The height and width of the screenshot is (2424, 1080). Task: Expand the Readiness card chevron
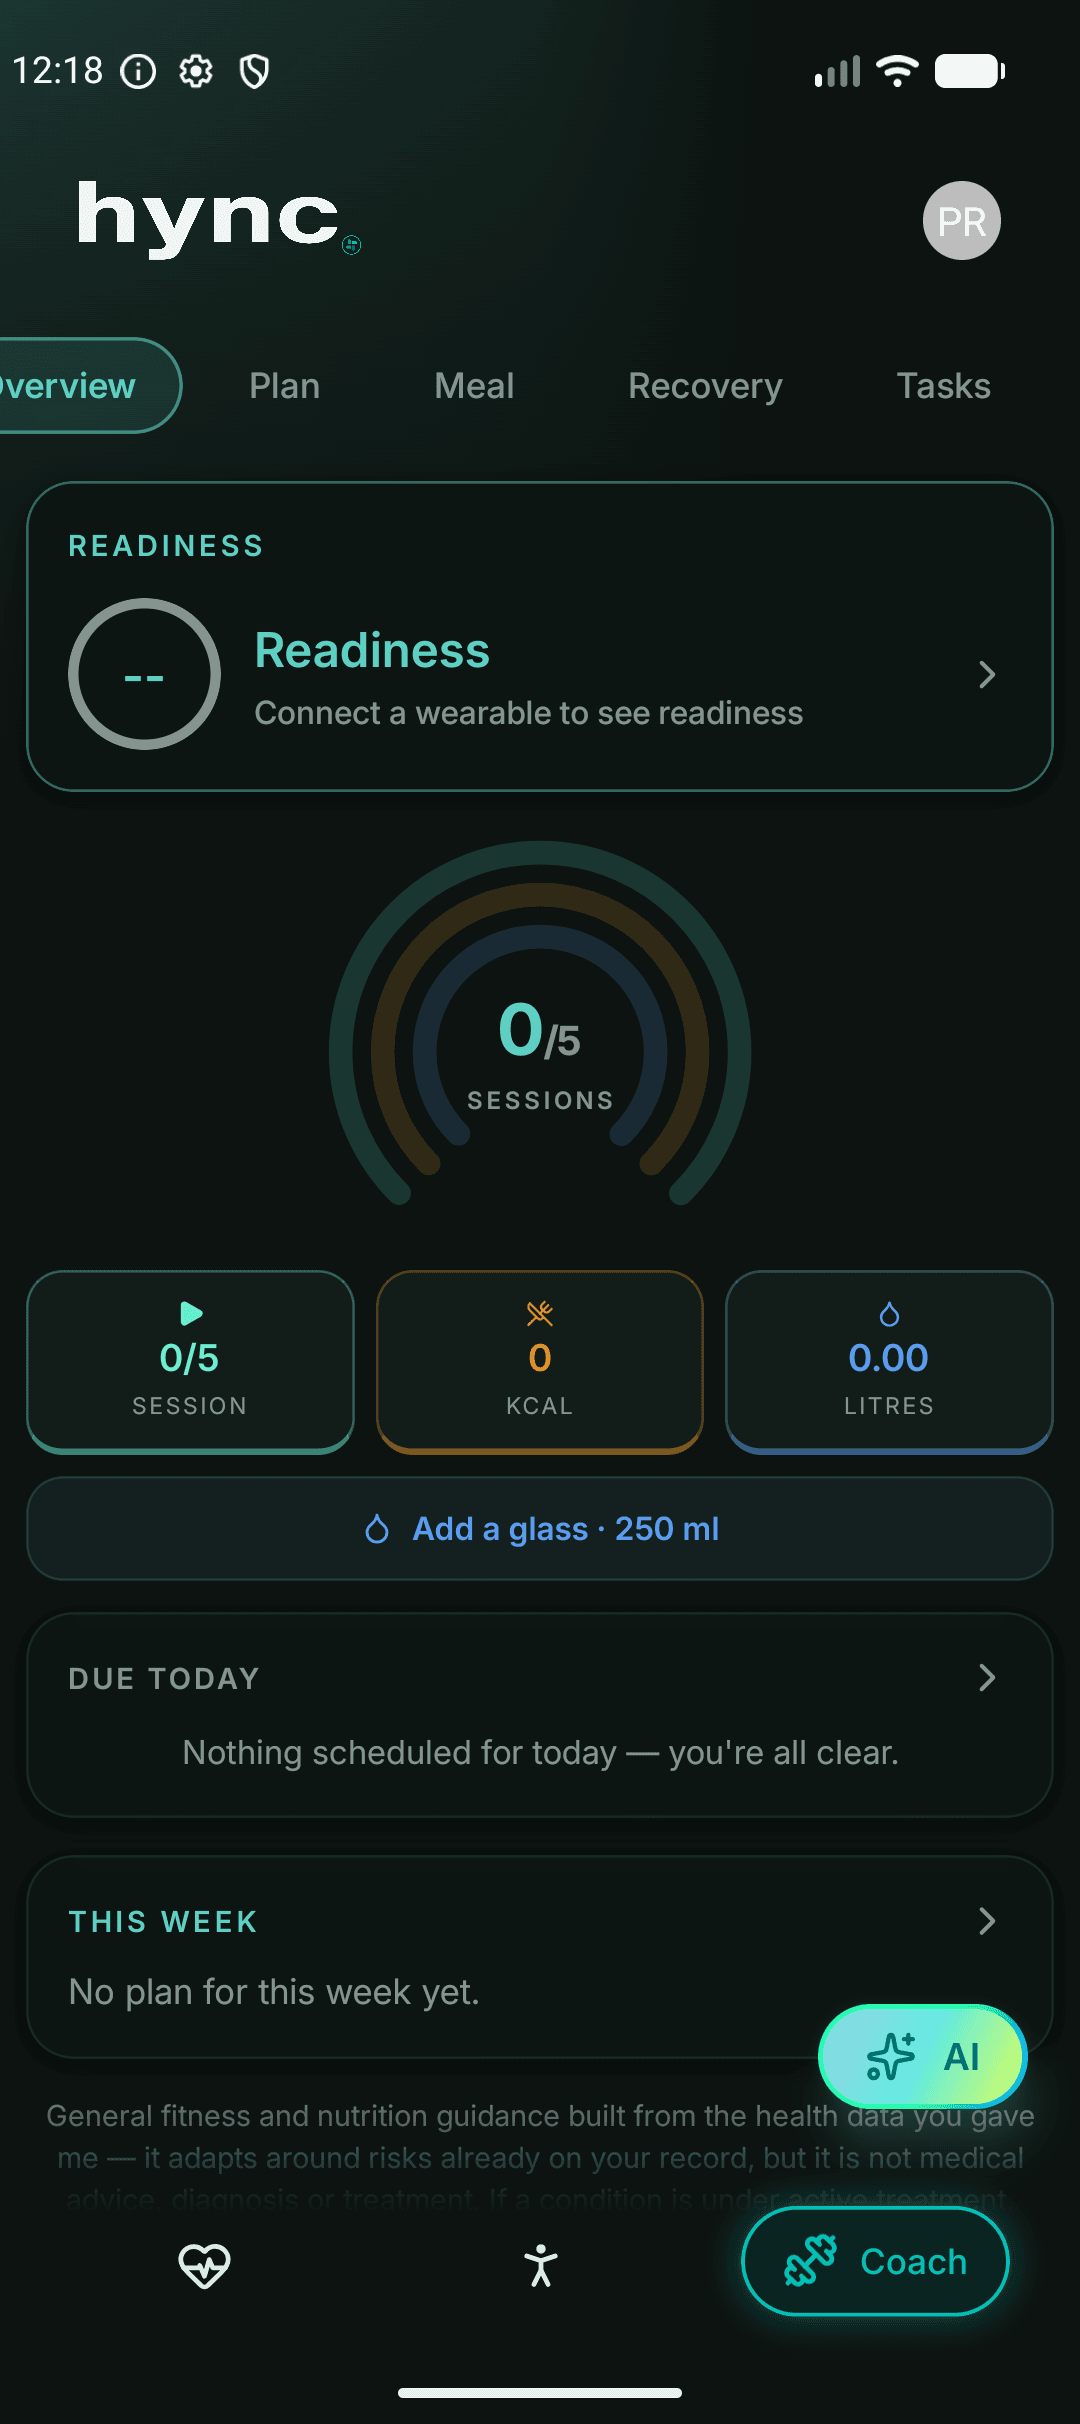click(x=987, y=675)
